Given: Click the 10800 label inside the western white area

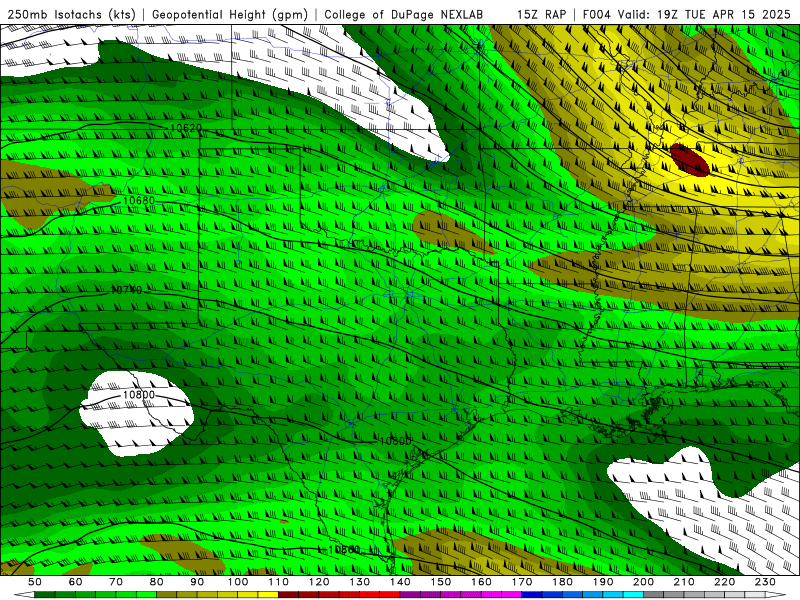Looking at the screenshot, I should tap(138, 395).
